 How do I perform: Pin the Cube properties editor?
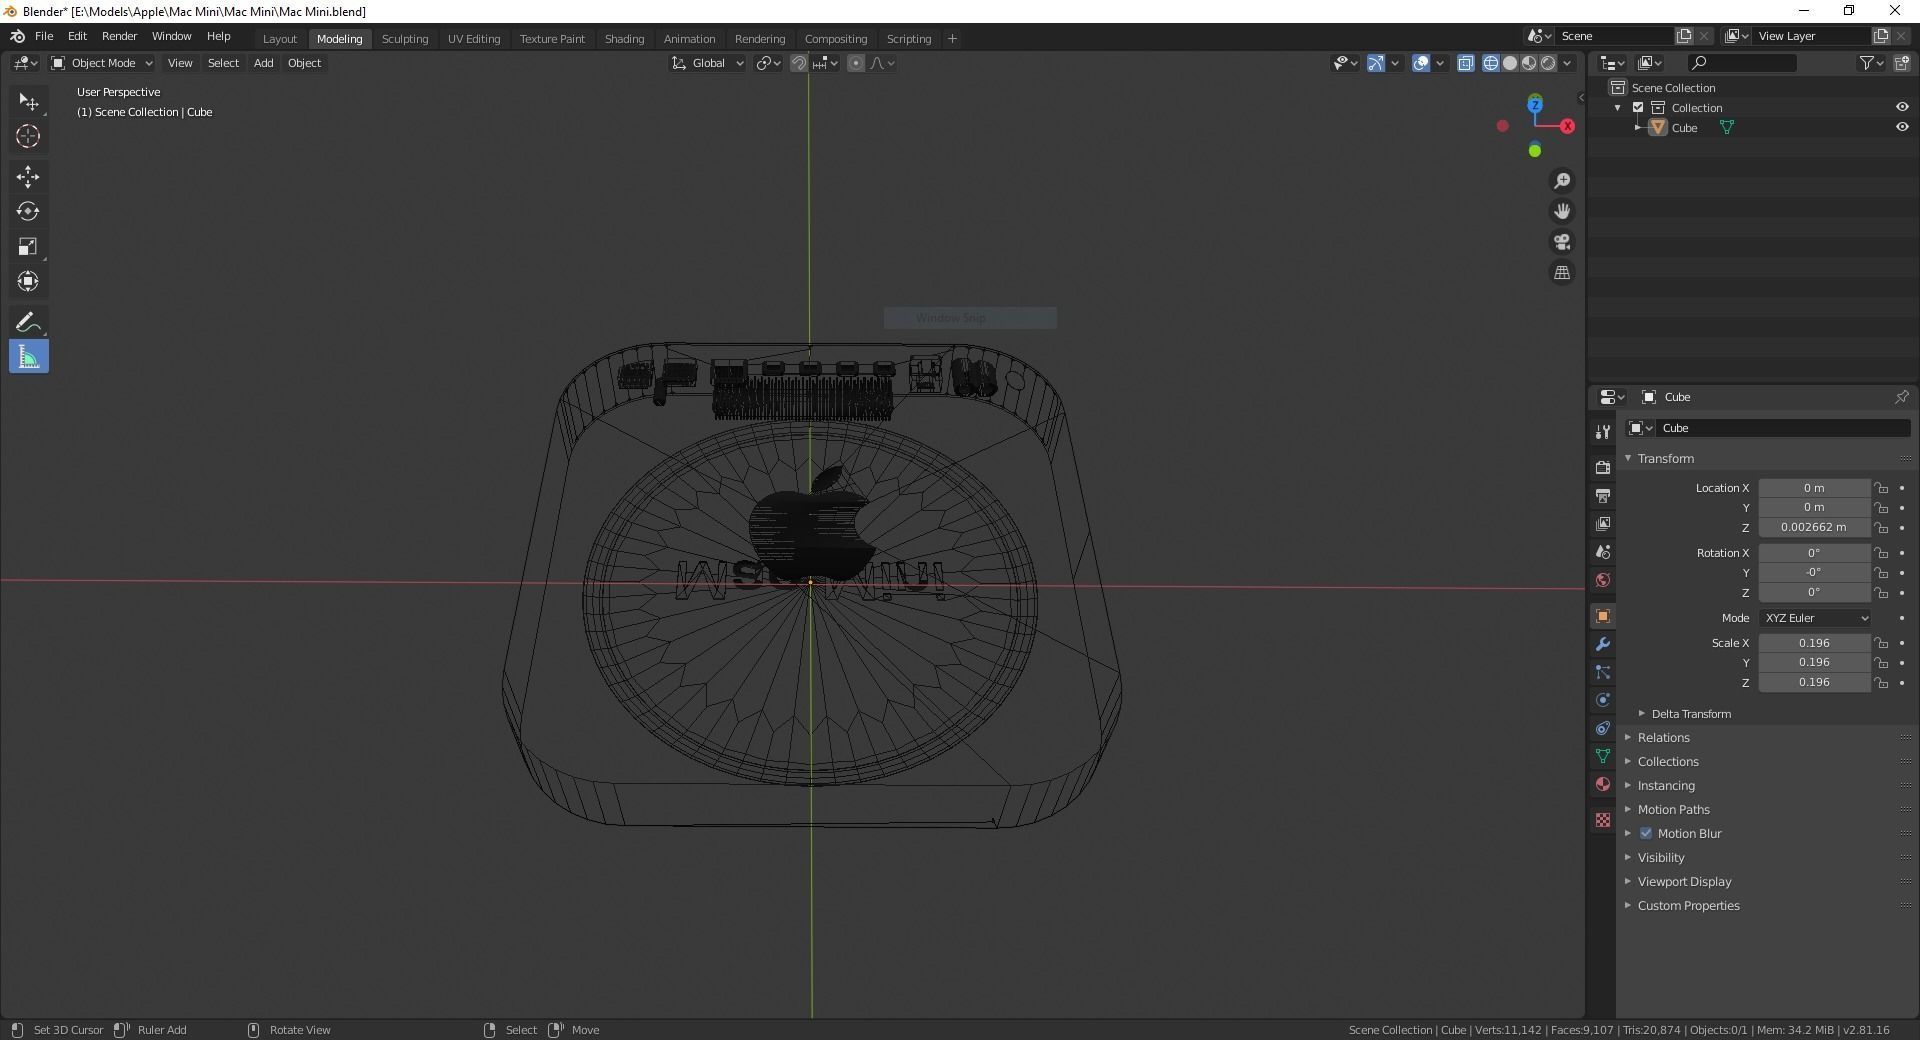1901,397
